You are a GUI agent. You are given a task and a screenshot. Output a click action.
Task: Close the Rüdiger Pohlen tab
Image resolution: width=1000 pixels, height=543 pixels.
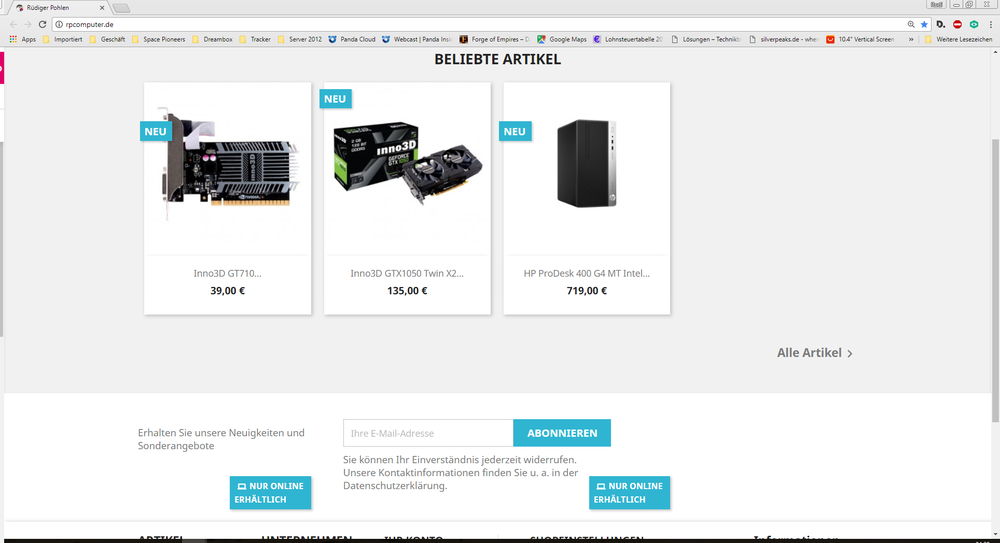click(x=102, y=8)
